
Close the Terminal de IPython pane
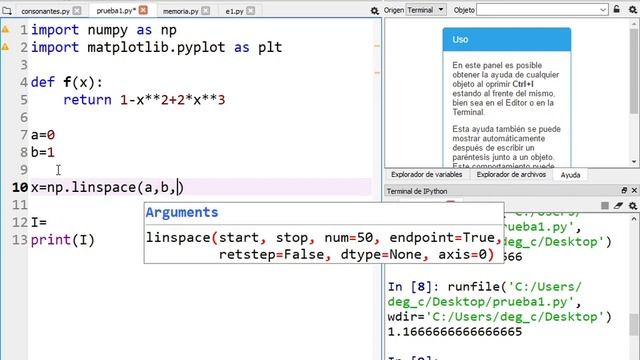point(634,191)
